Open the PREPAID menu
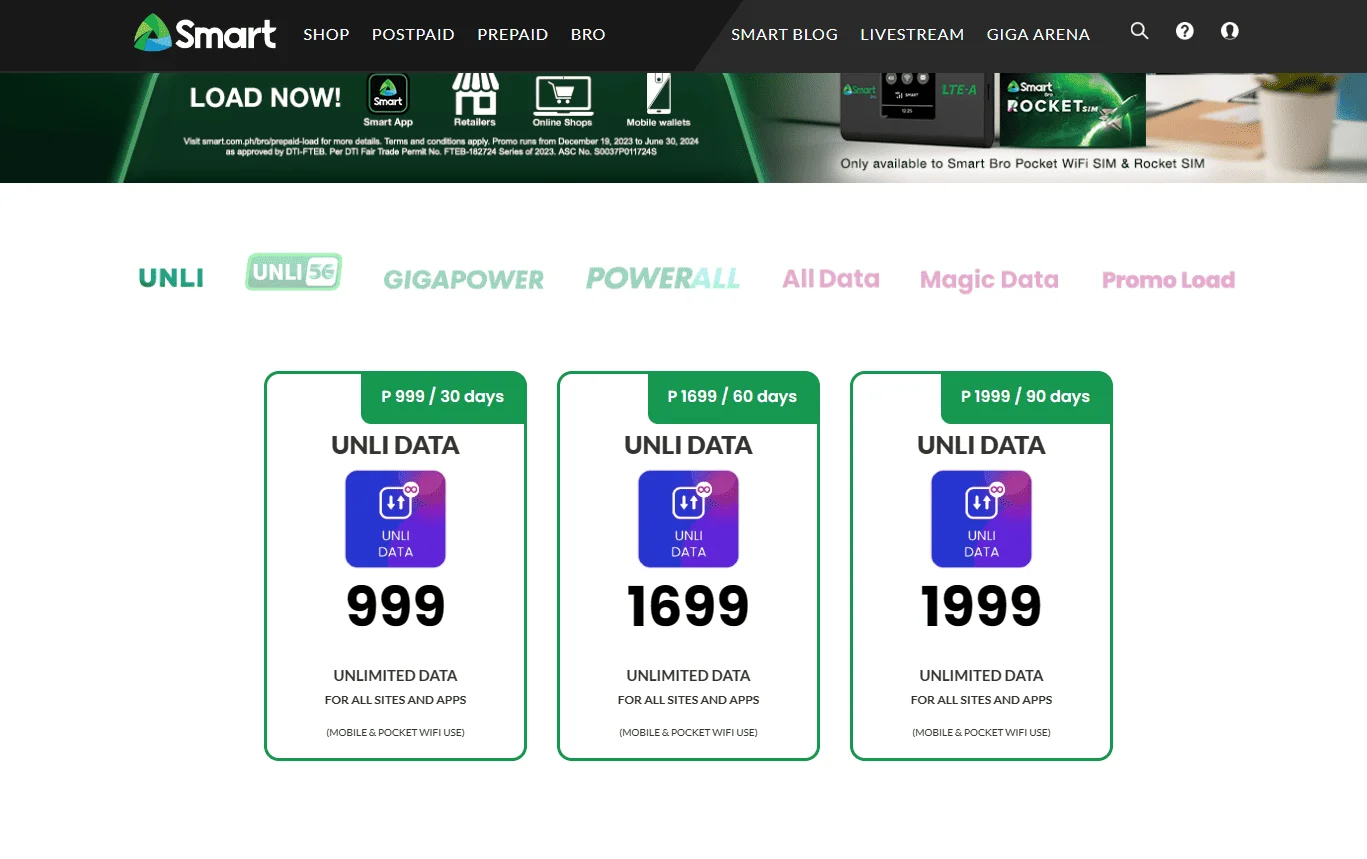Viewport: 1367px width, 859px height. 512,34
